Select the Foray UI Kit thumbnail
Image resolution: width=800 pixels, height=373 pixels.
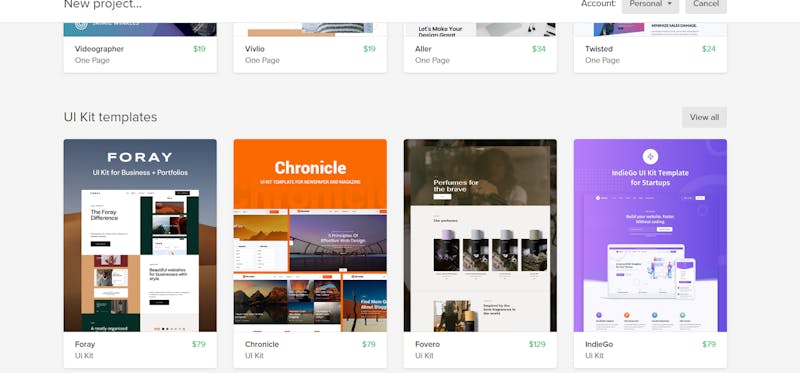(140, 235)
